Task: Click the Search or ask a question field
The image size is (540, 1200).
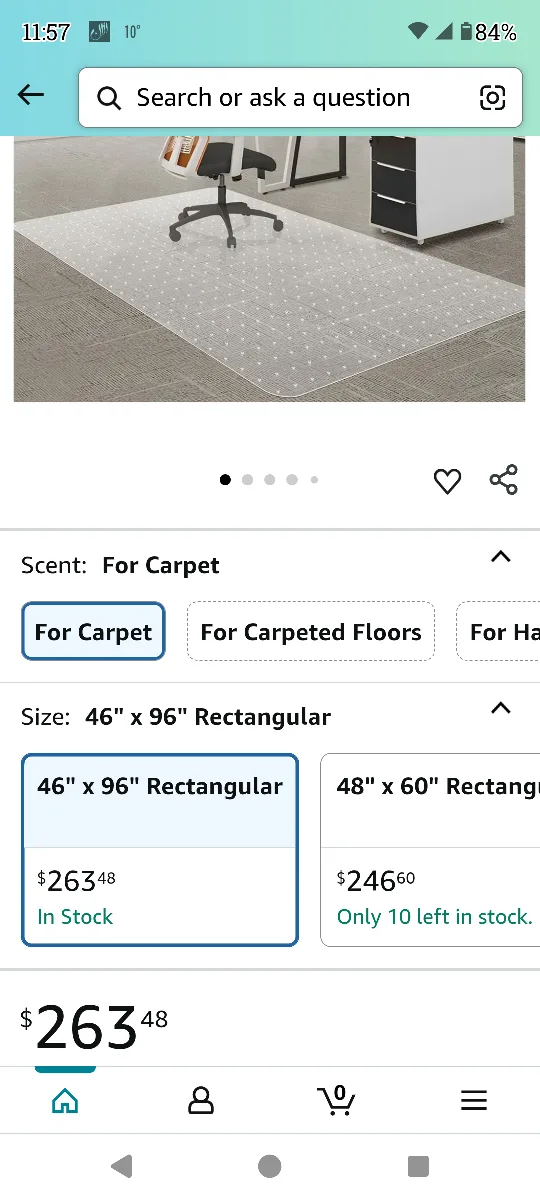Action: click(300, 98)
